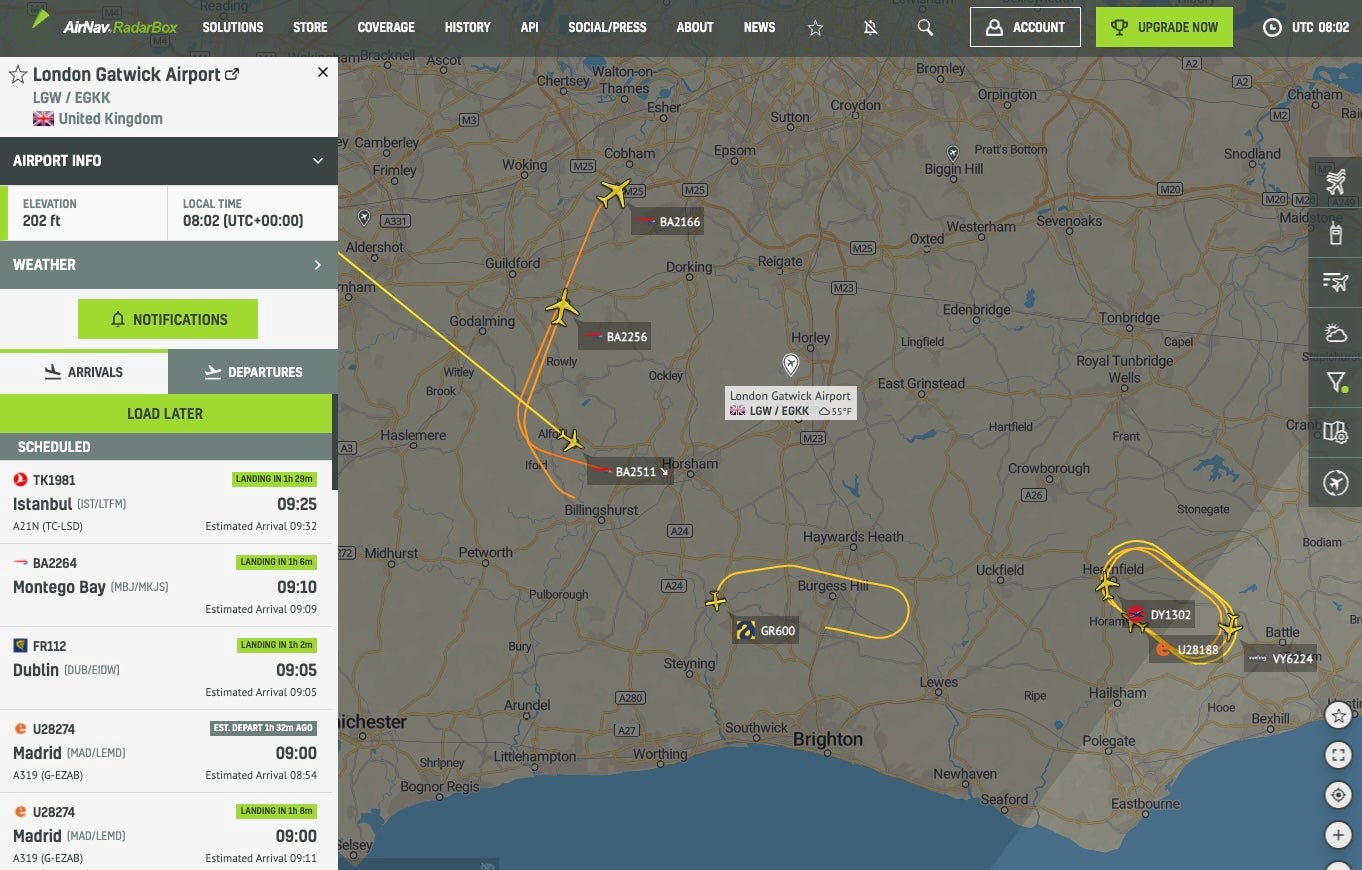This screenshot has width=1362, height=870.
Task: Select the BA2166 aircraft icon
Action: (614, 193)
